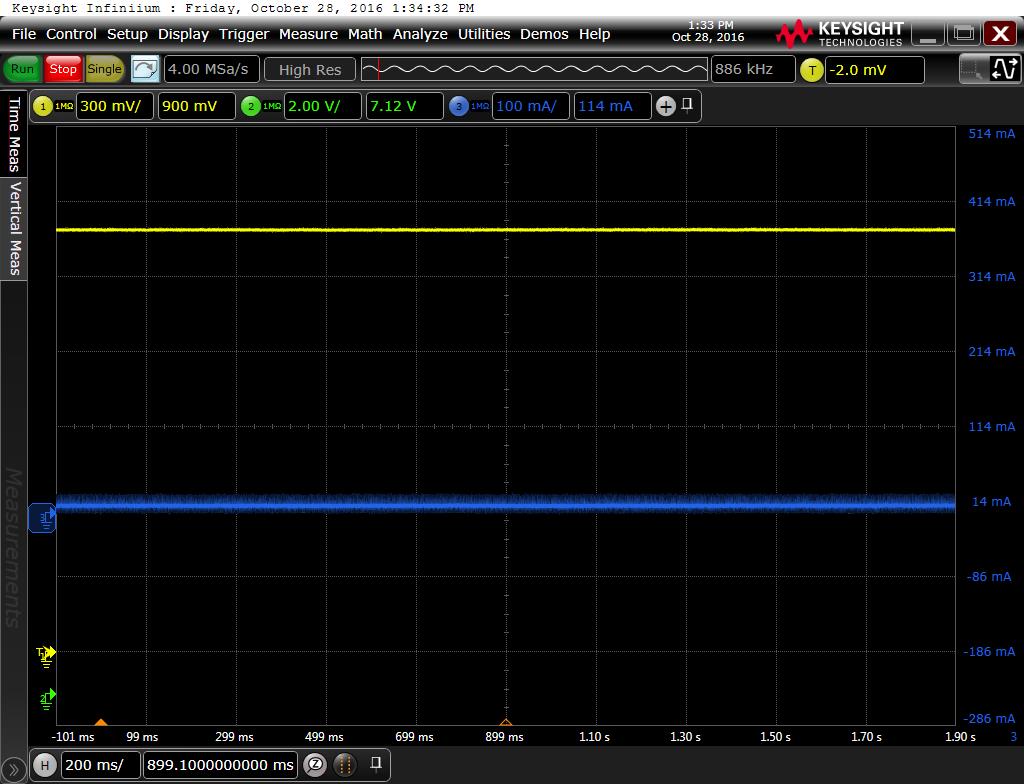Open the trigger edge setup icon

point(1005,69)
